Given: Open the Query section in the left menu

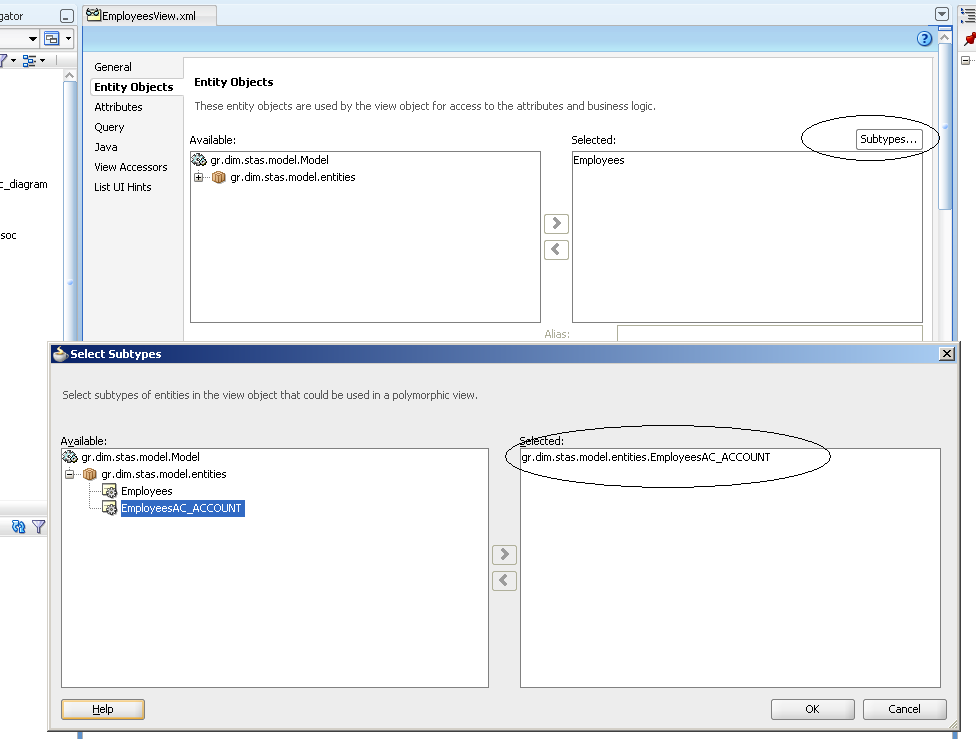Looking at the screenshot, I should pos(108,126).
